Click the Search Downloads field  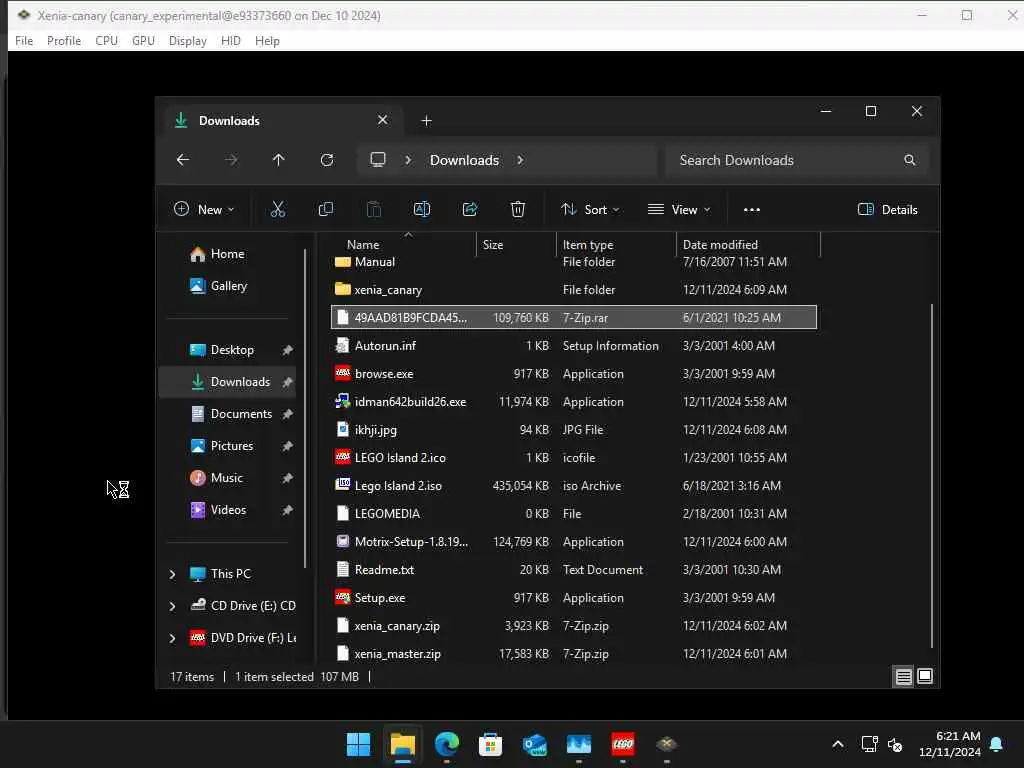(797, 160)
